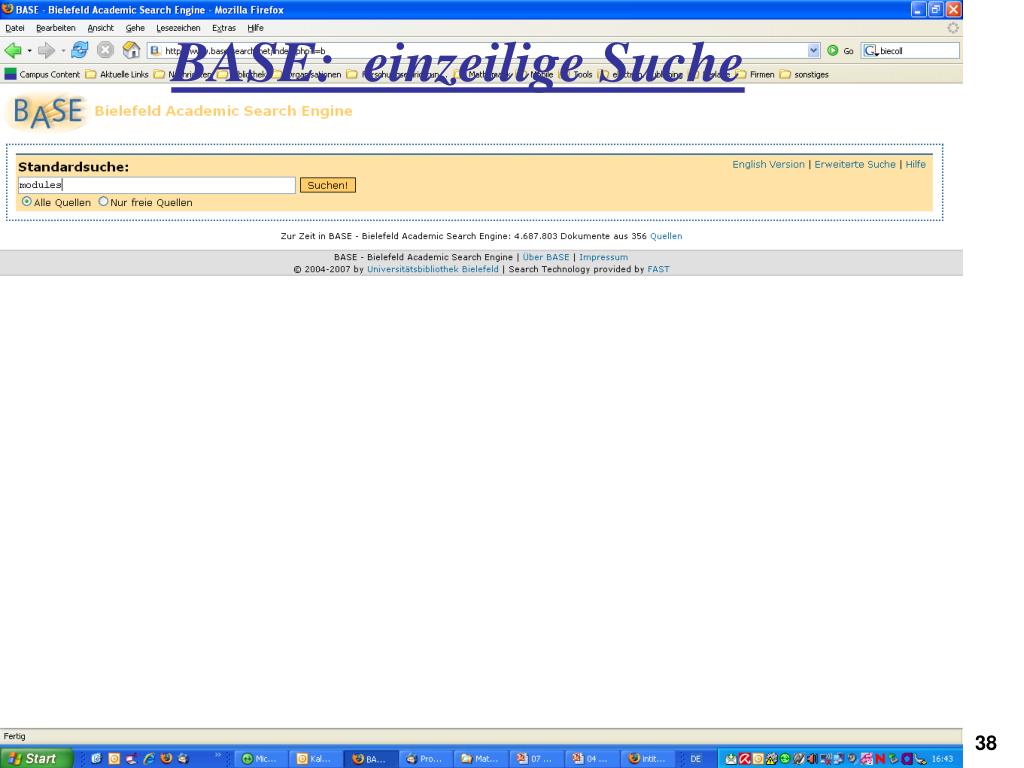Follow the FAST link
This screenshot has height=768, width=1024.
click(x=658, y=269)
